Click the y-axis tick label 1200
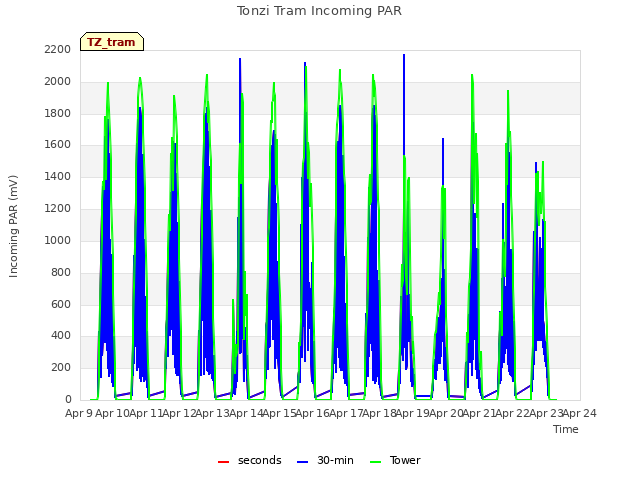This screenshot has width=640, height=480. coord(58,208)
